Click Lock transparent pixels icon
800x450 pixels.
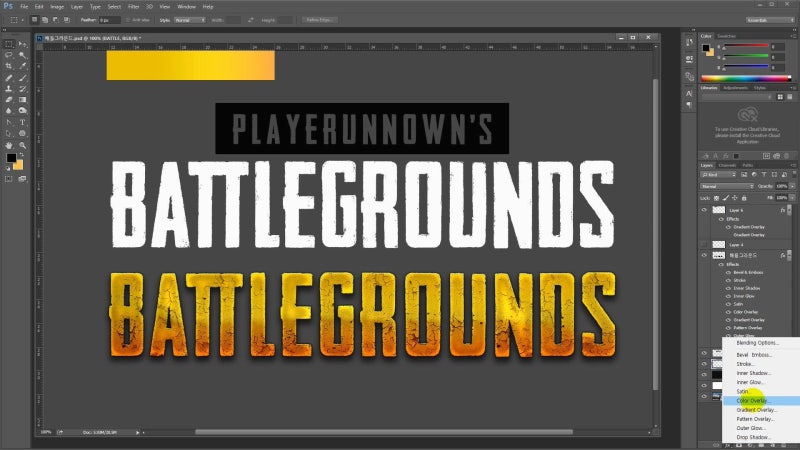716,198
